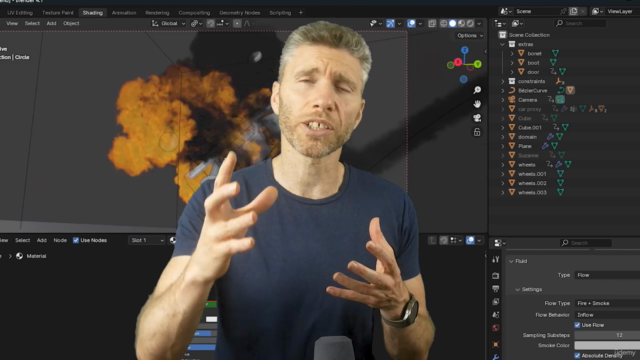Switch to the UV Editing workspace tab
The width and height of the screenshot is (640, 360).
(x=20, y=13)
